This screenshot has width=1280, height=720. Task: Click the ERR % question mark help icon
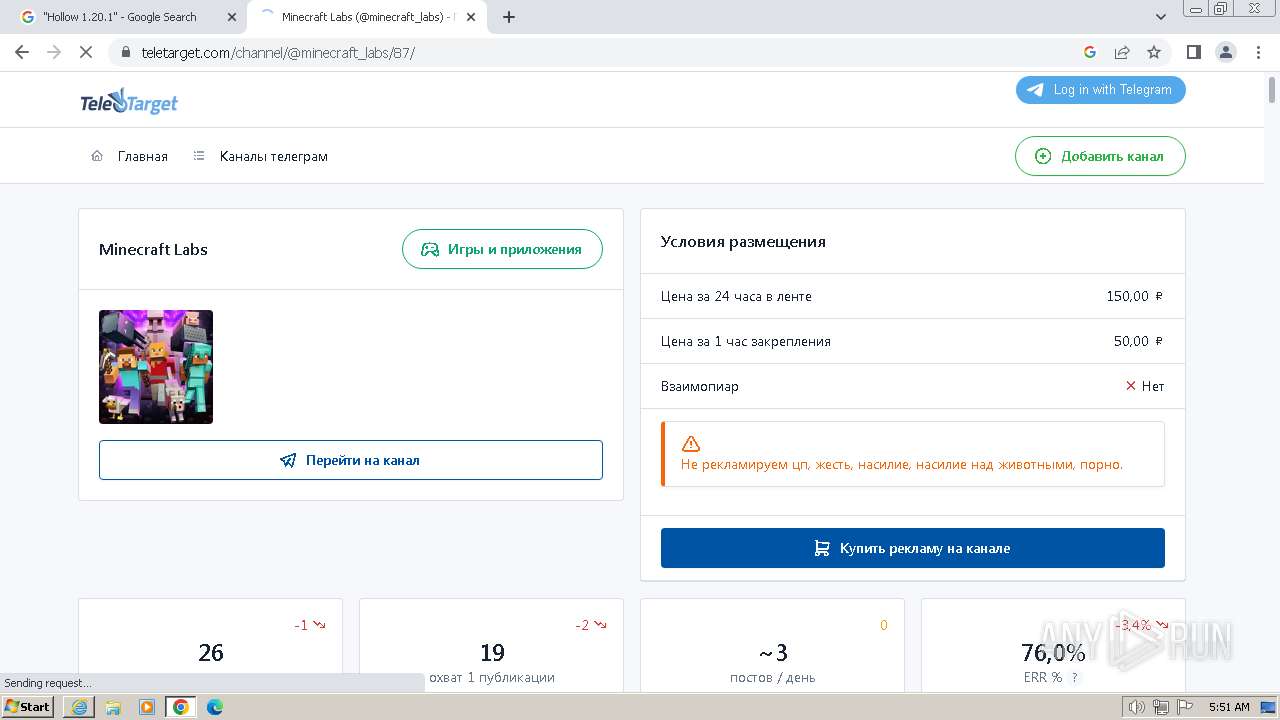(1075, 677)
